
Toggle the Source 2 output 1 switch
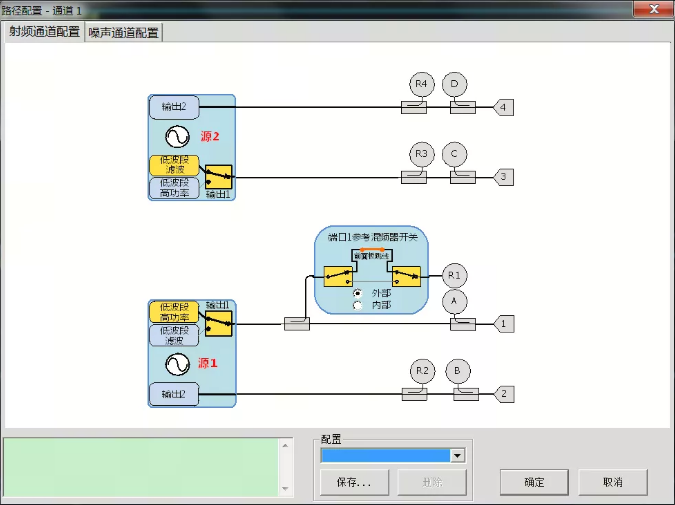pos(217,177)
